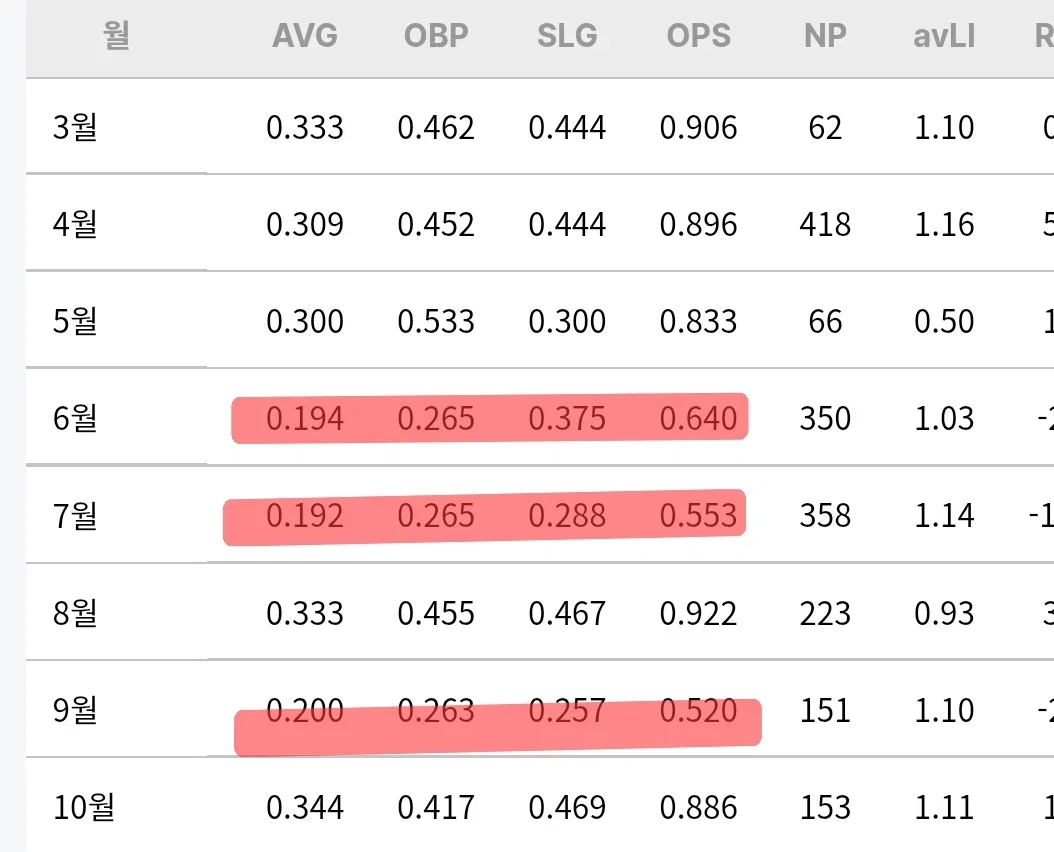Click the SLG column header
This screenshot has height=852, width=1054.
tap(567, 36)
